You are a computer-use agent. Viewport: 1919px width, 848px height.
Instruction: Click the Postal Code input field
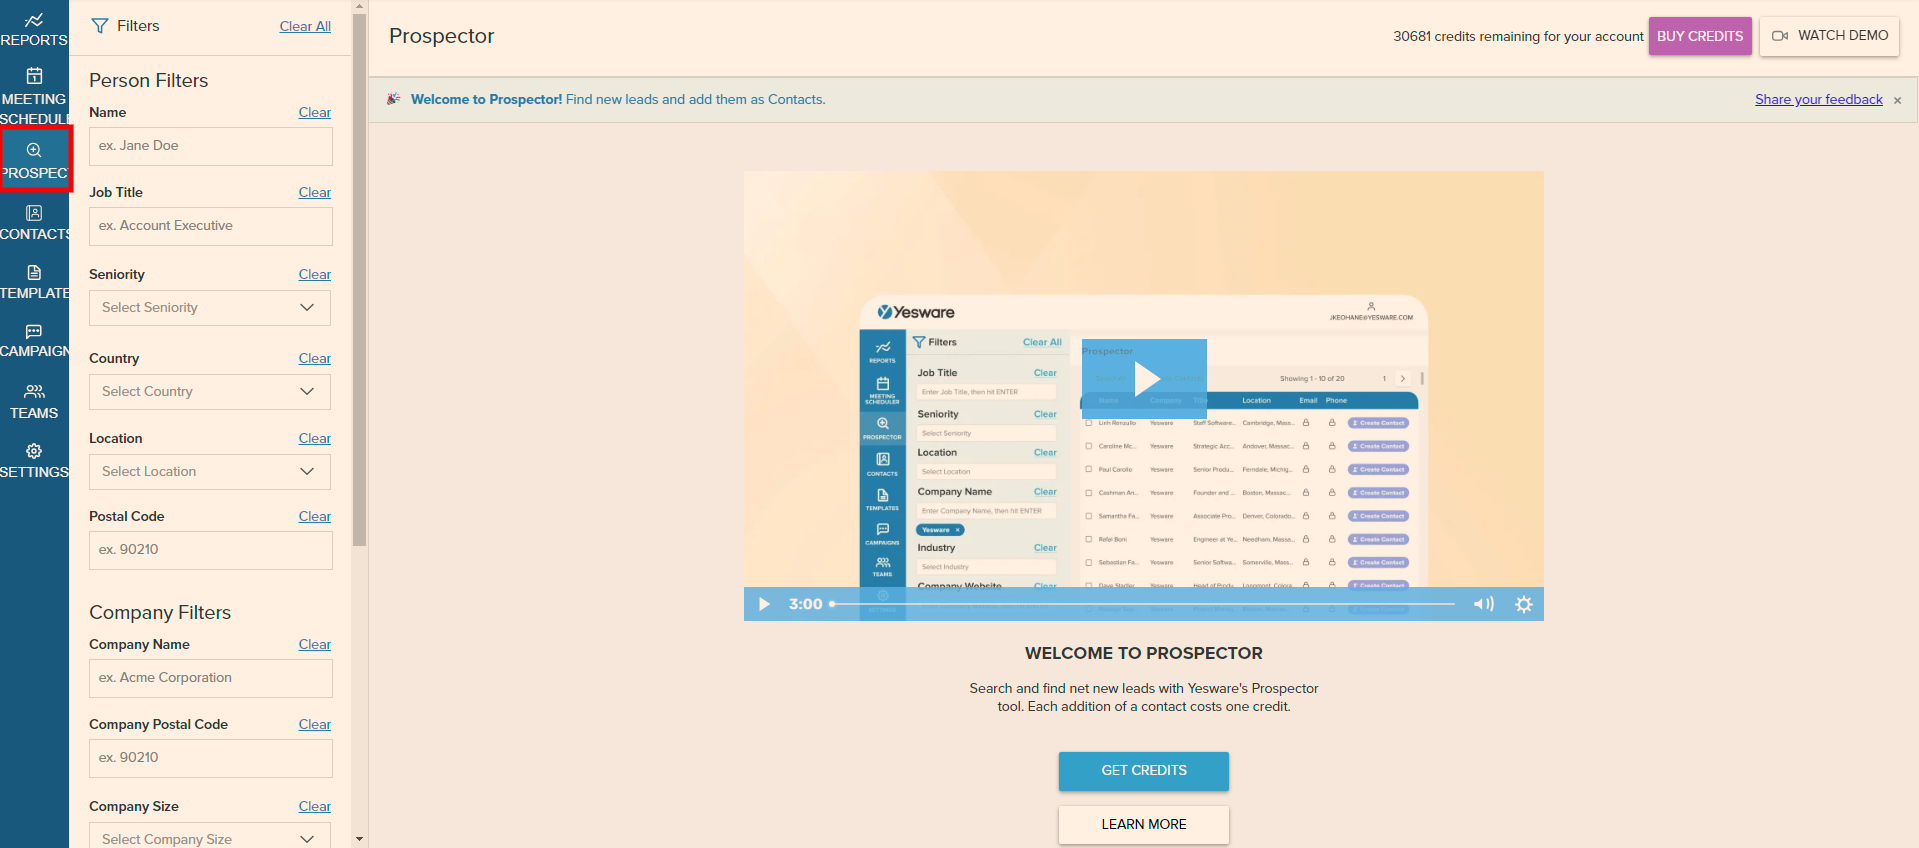pyautogui.click(x=211, y=550)
